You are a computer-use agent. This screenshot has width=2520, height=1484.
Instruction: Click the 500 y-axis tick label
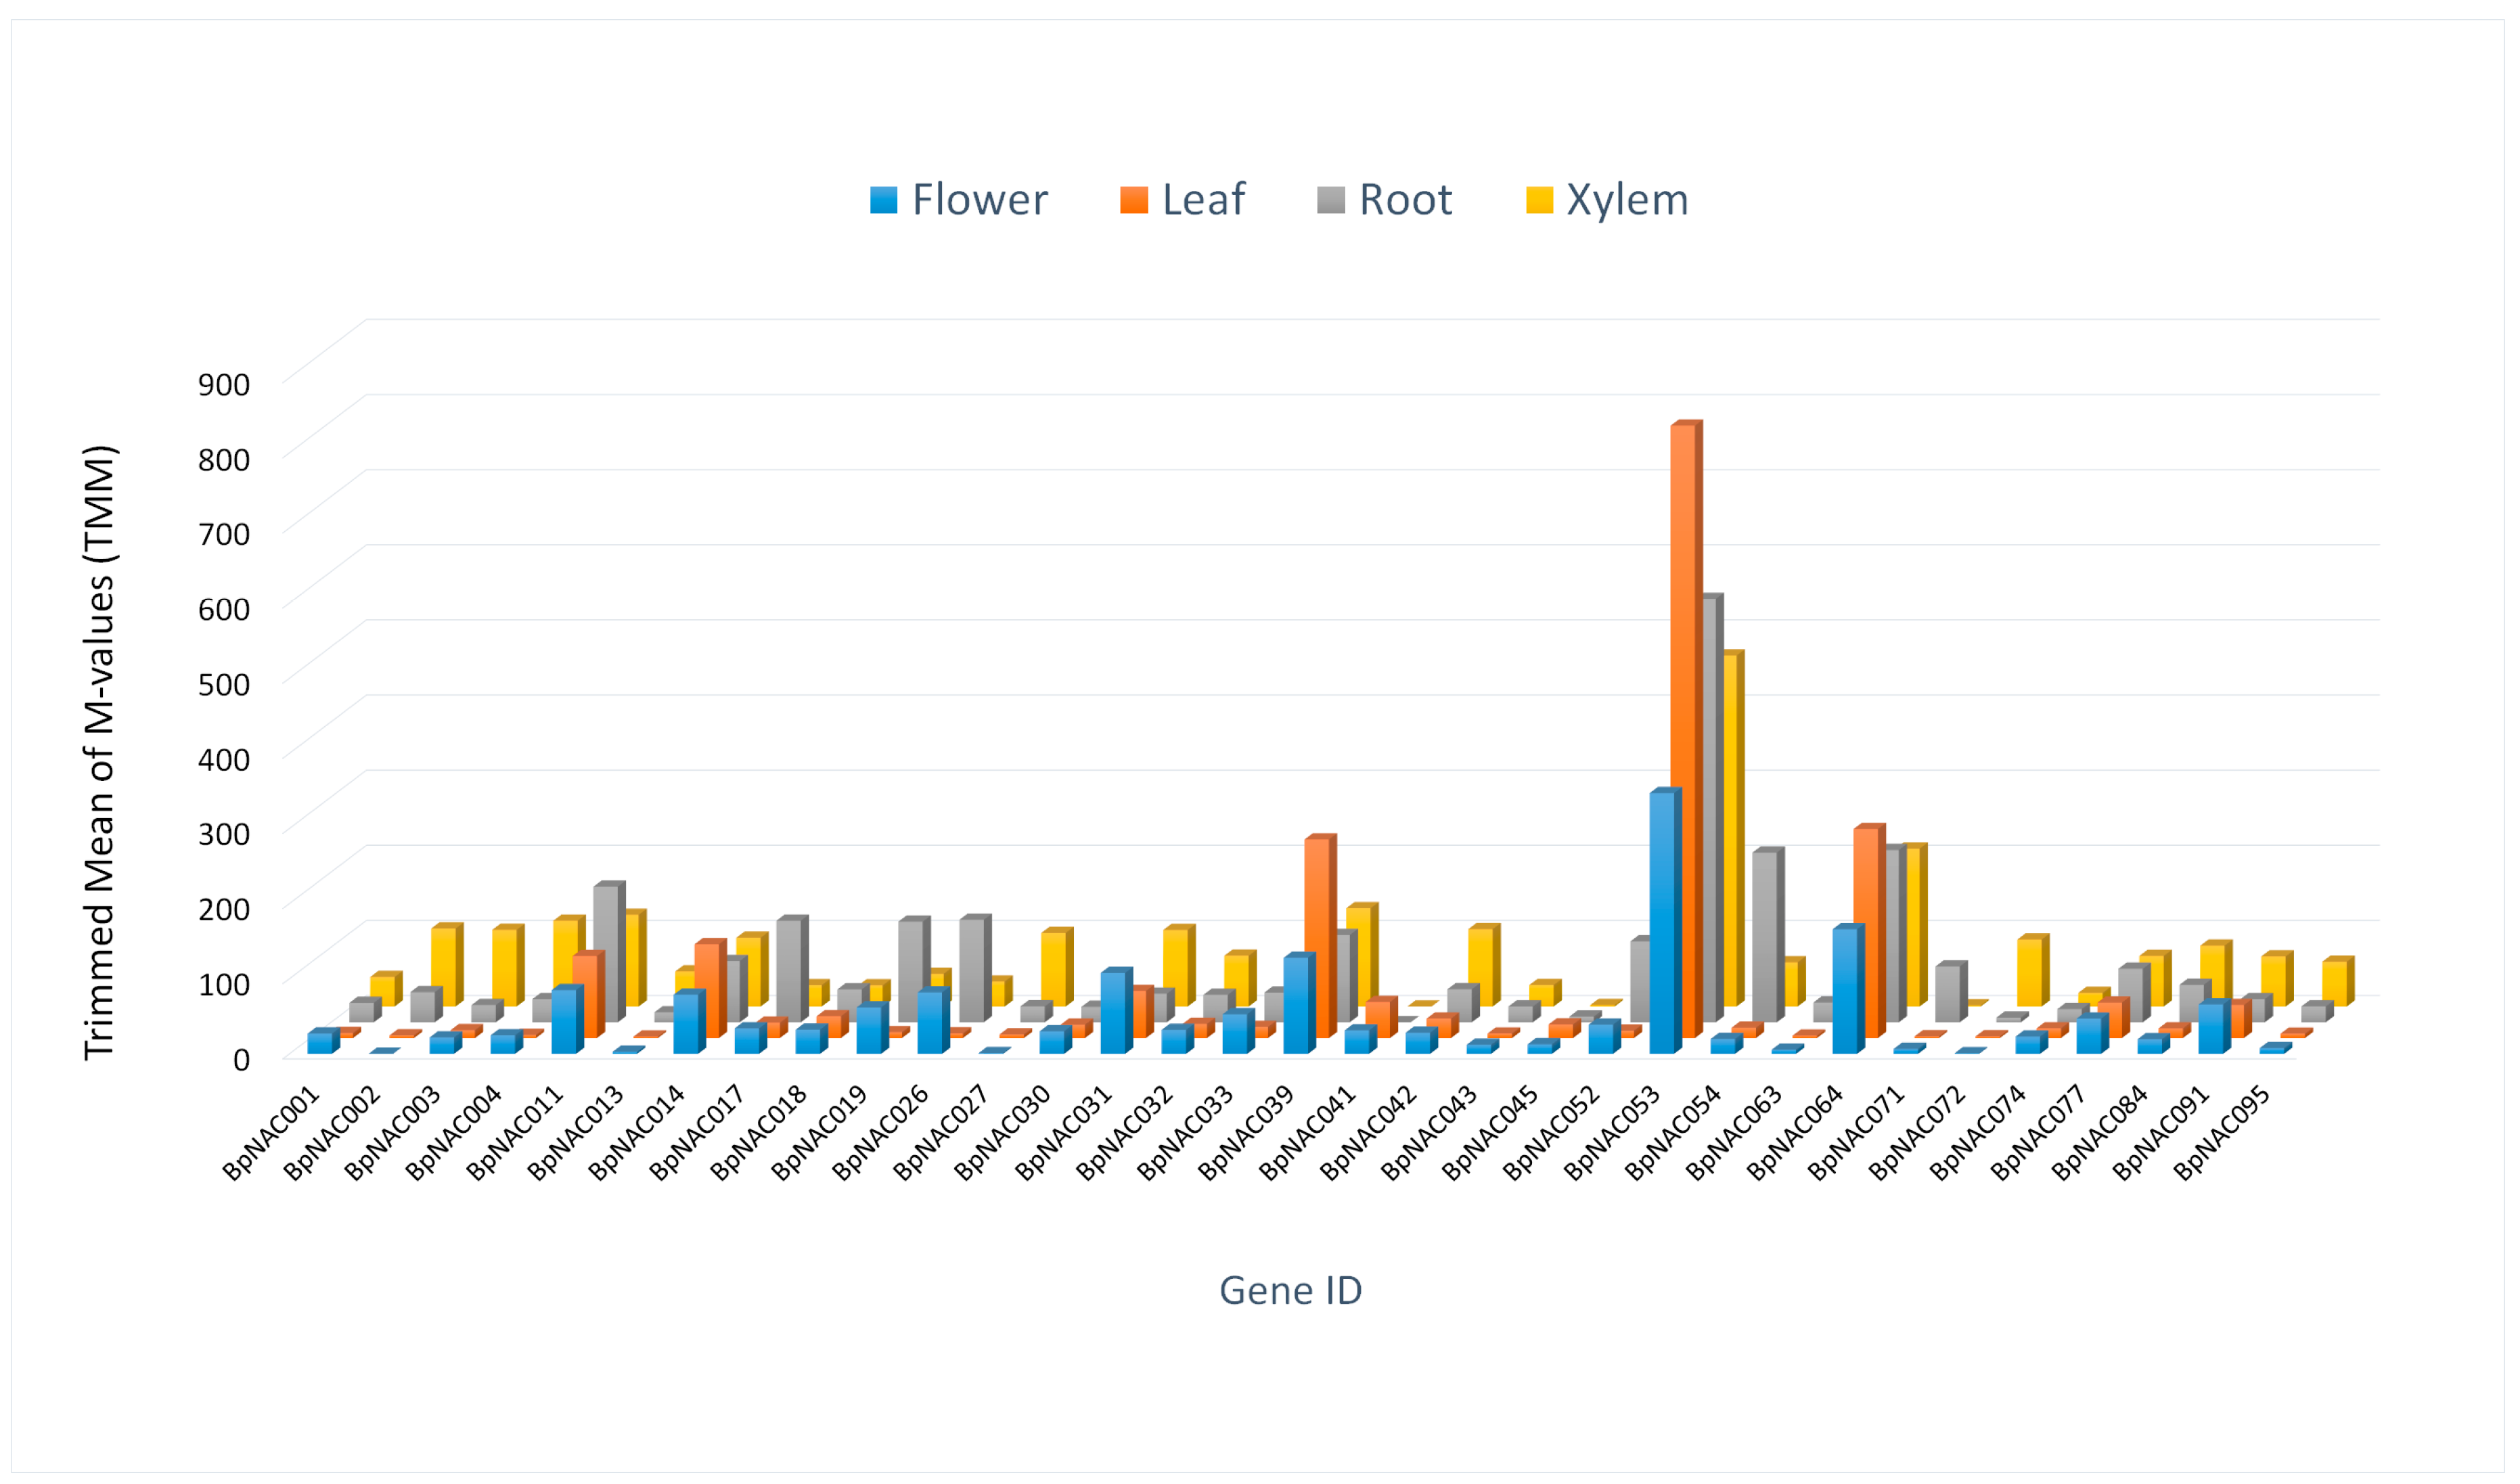pyautogui.click(x=224, y=684)
